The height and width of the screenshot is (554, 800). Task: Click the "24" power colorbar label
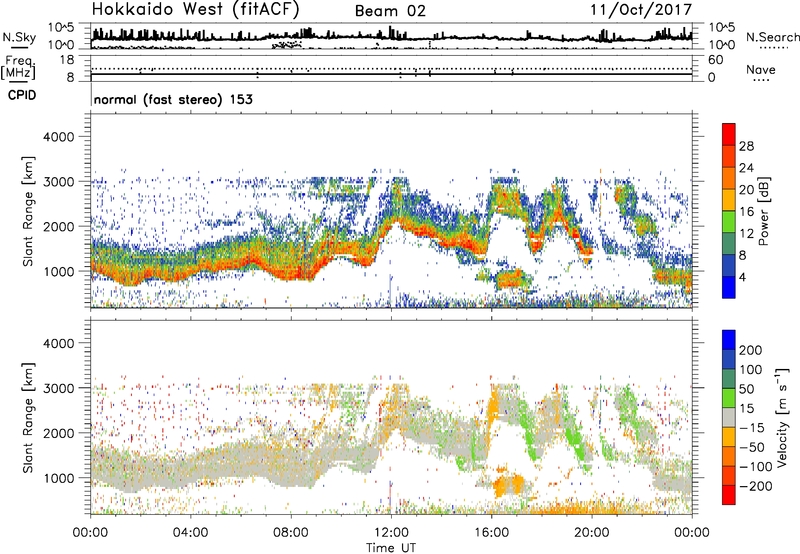pos(746,168)
